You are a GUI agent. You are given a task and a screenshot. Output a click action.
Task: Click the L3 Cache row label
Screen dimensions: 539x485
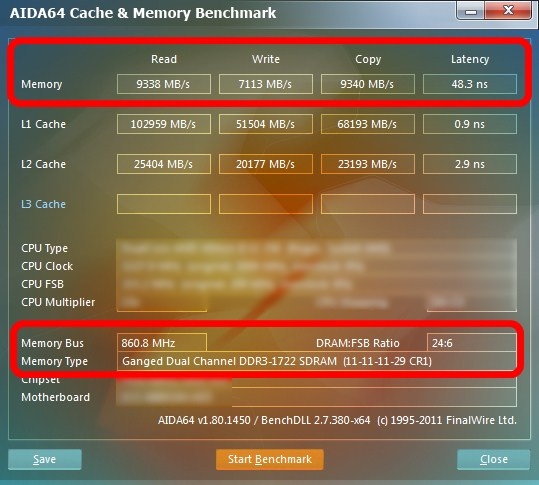(x=43, y=204)
